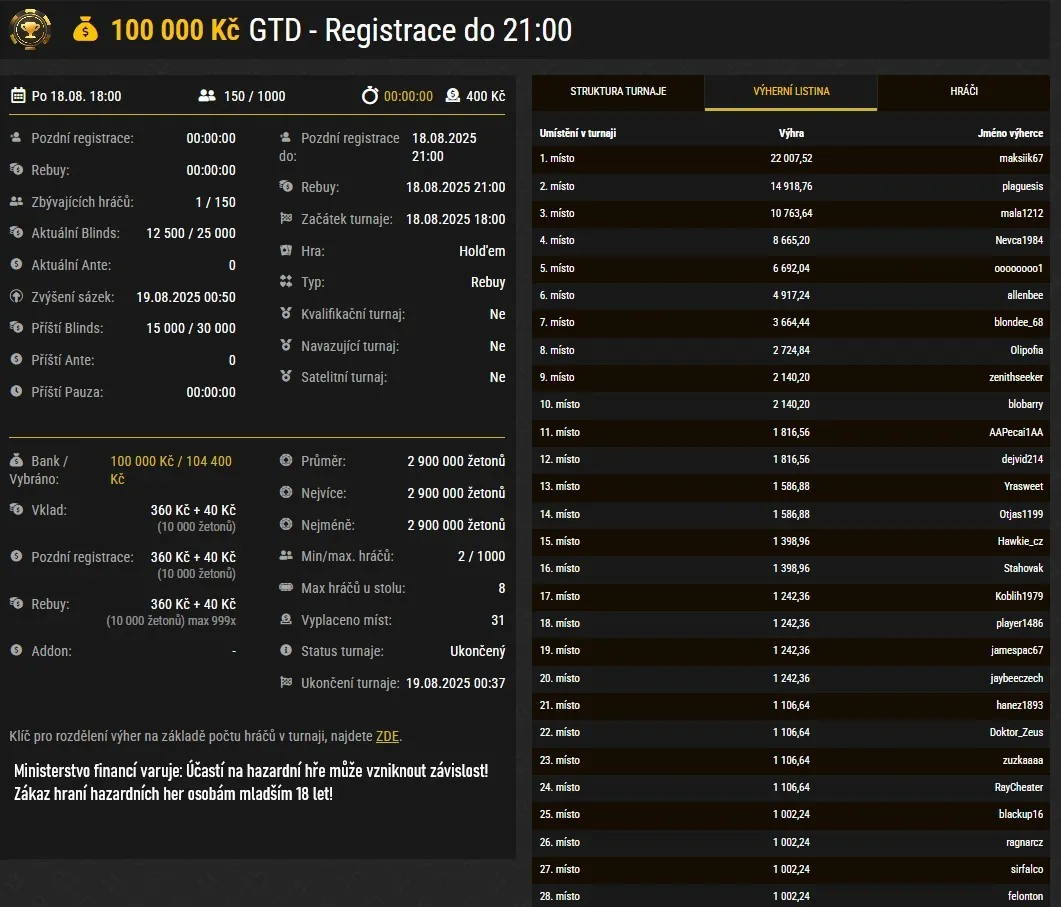Click the flag icon beside Ukončení turnaje

(286, 683)
